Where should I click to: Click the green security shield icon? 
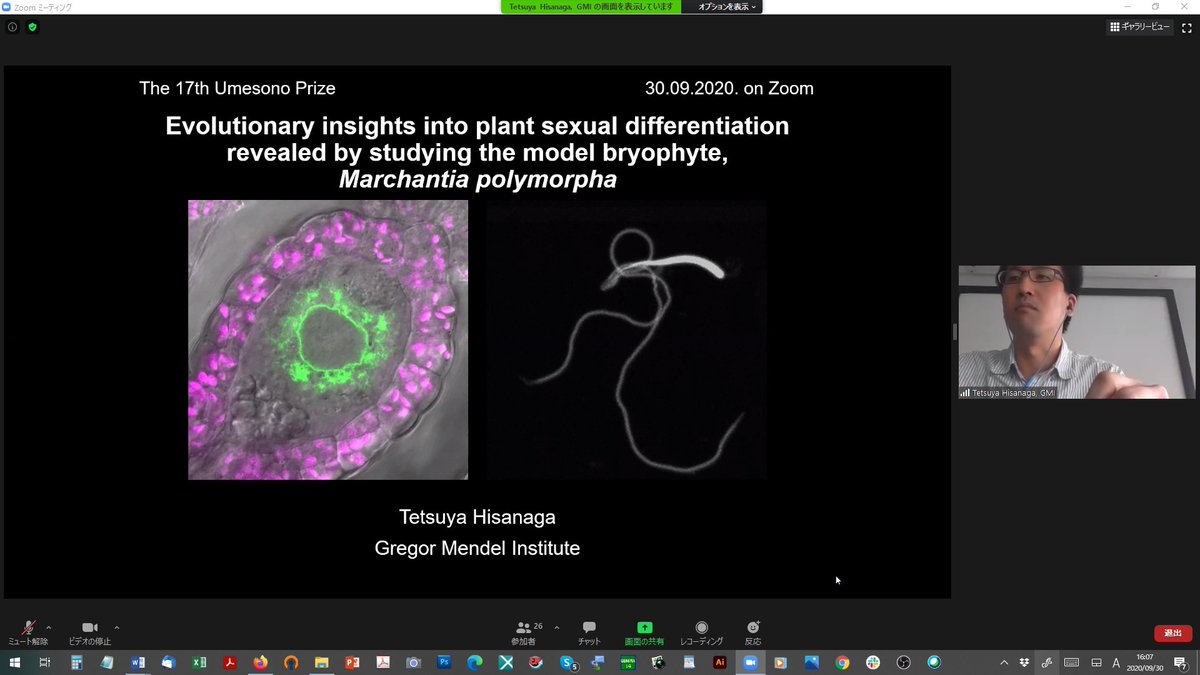(32, 27)
